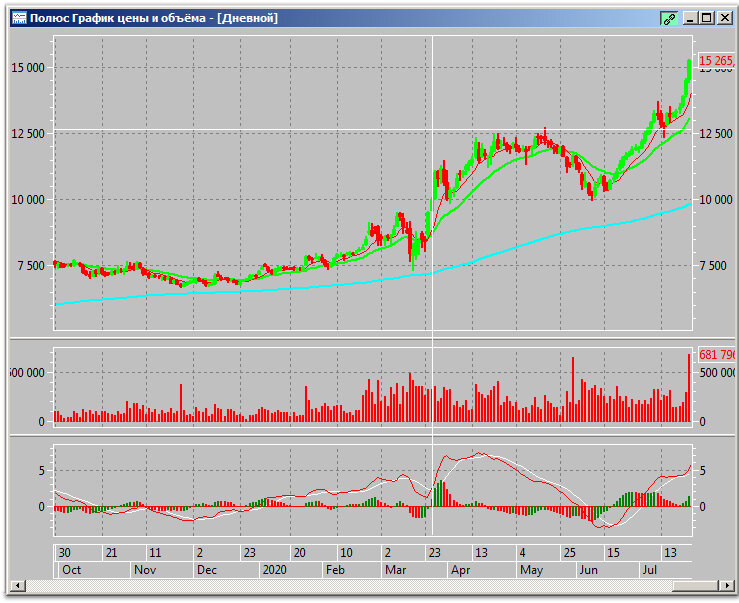Image resolution: width=739 pixels, height=603 pixels.
Task: Click the divider between price and volume panels
Action: (x=372, y=339)
